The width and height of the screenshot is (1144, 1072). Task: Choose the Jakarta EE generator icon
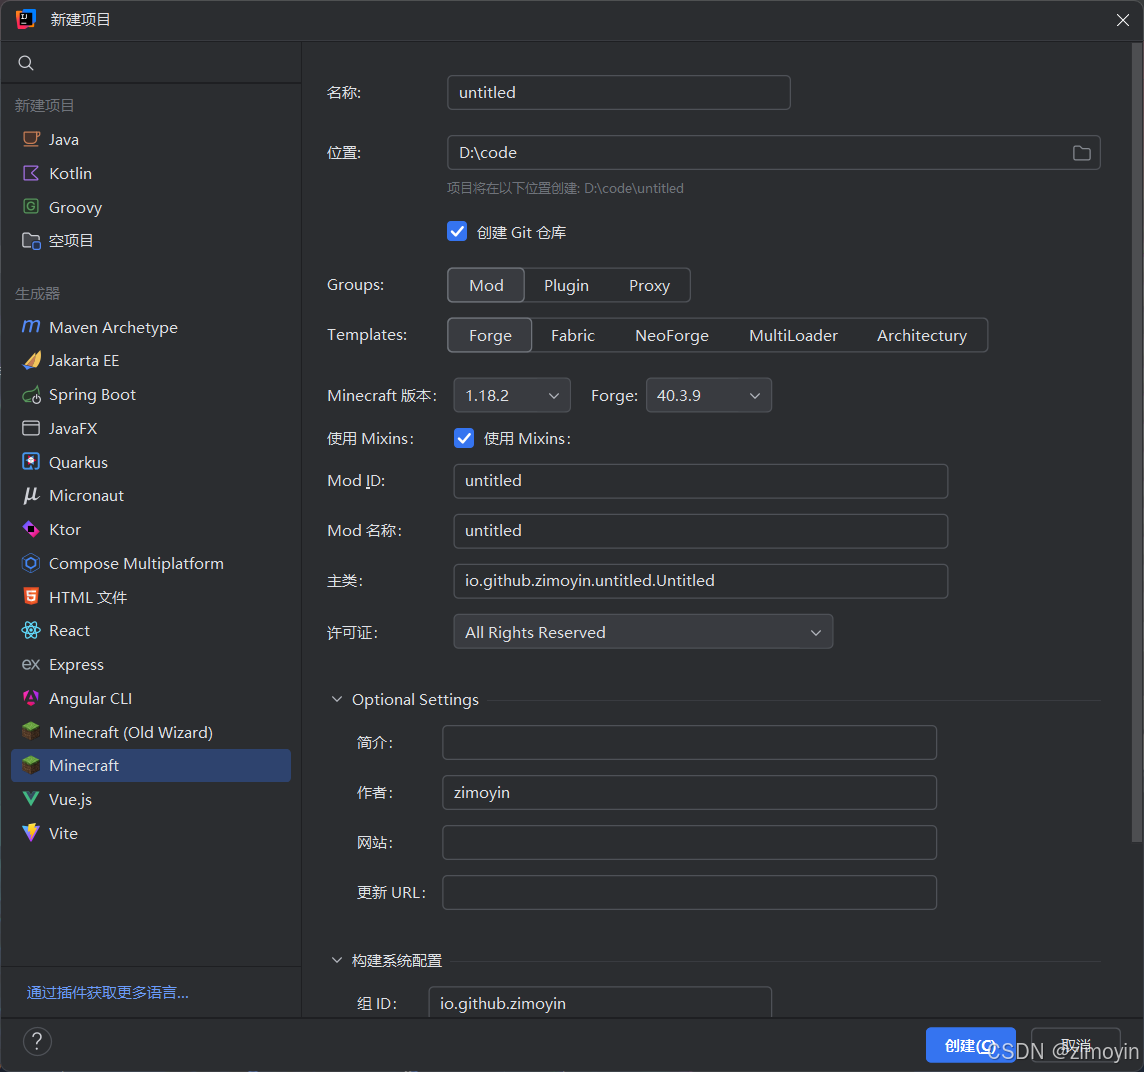point(31,360)
